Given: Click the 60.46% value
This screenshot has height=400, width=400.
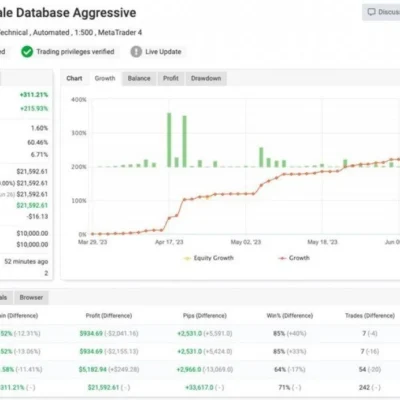Looking at the screenshot, I should click(x=38, y=143).
